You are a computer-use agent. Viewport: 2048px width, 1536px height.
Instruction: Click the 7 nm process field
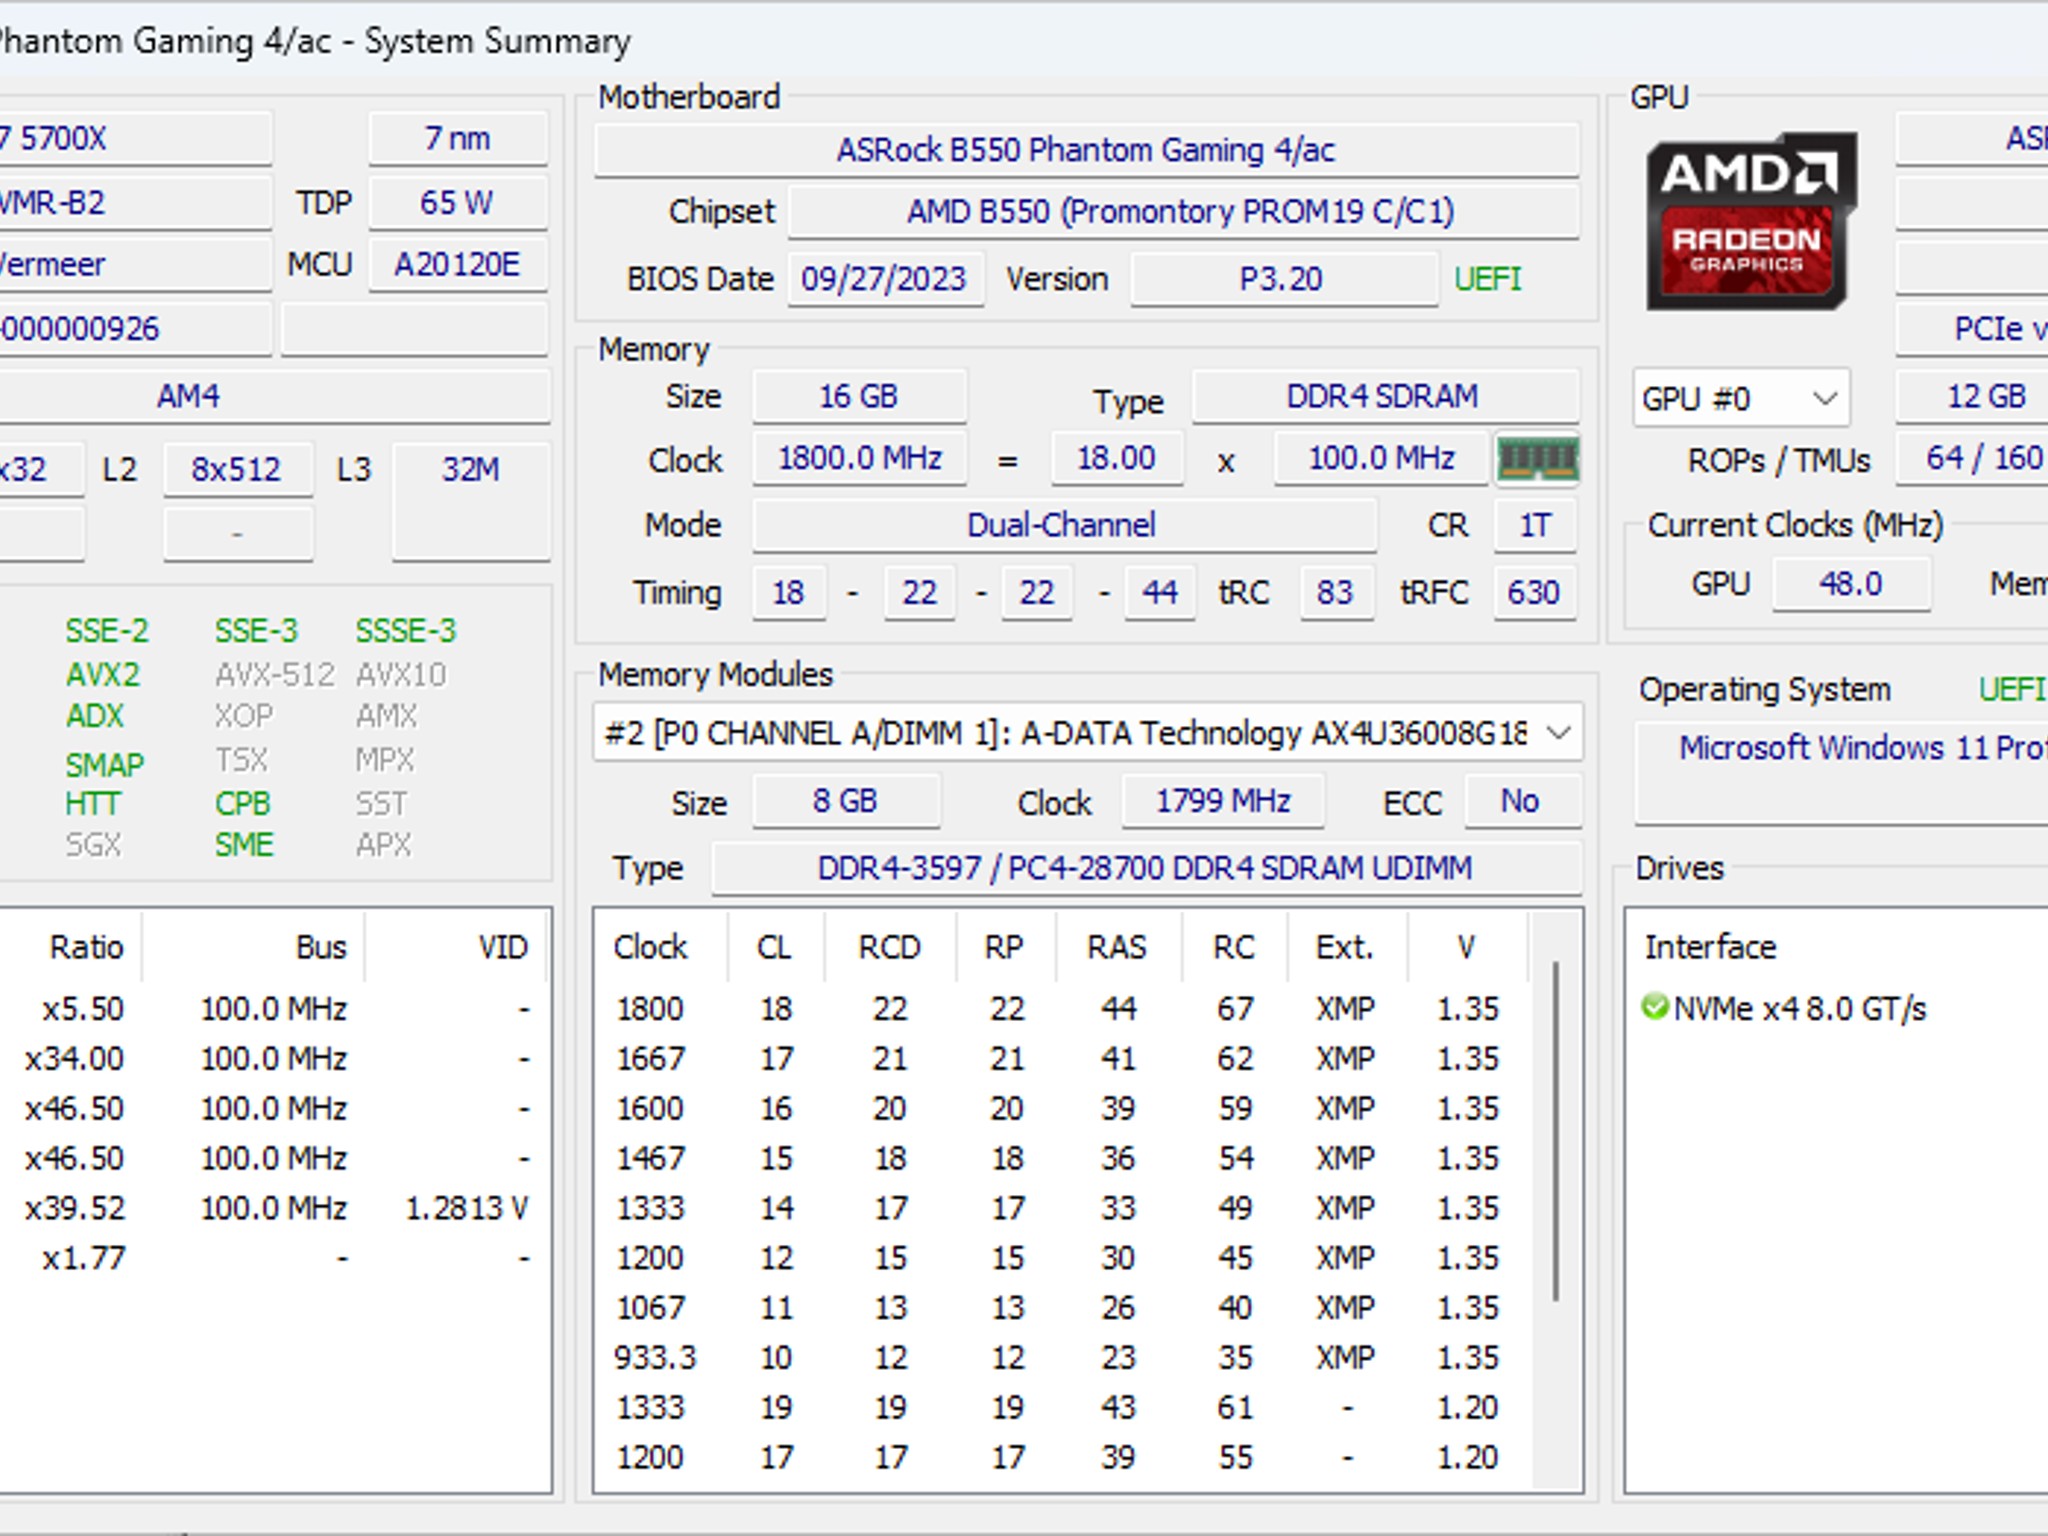pos(458,138)
